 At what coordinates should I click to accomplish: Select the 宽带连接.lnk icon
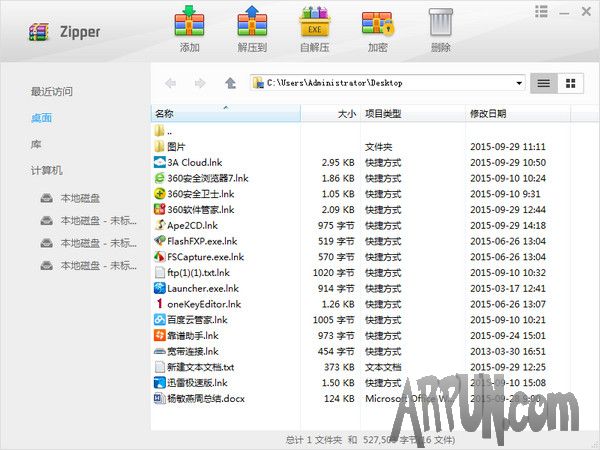[x=160, y=351]
